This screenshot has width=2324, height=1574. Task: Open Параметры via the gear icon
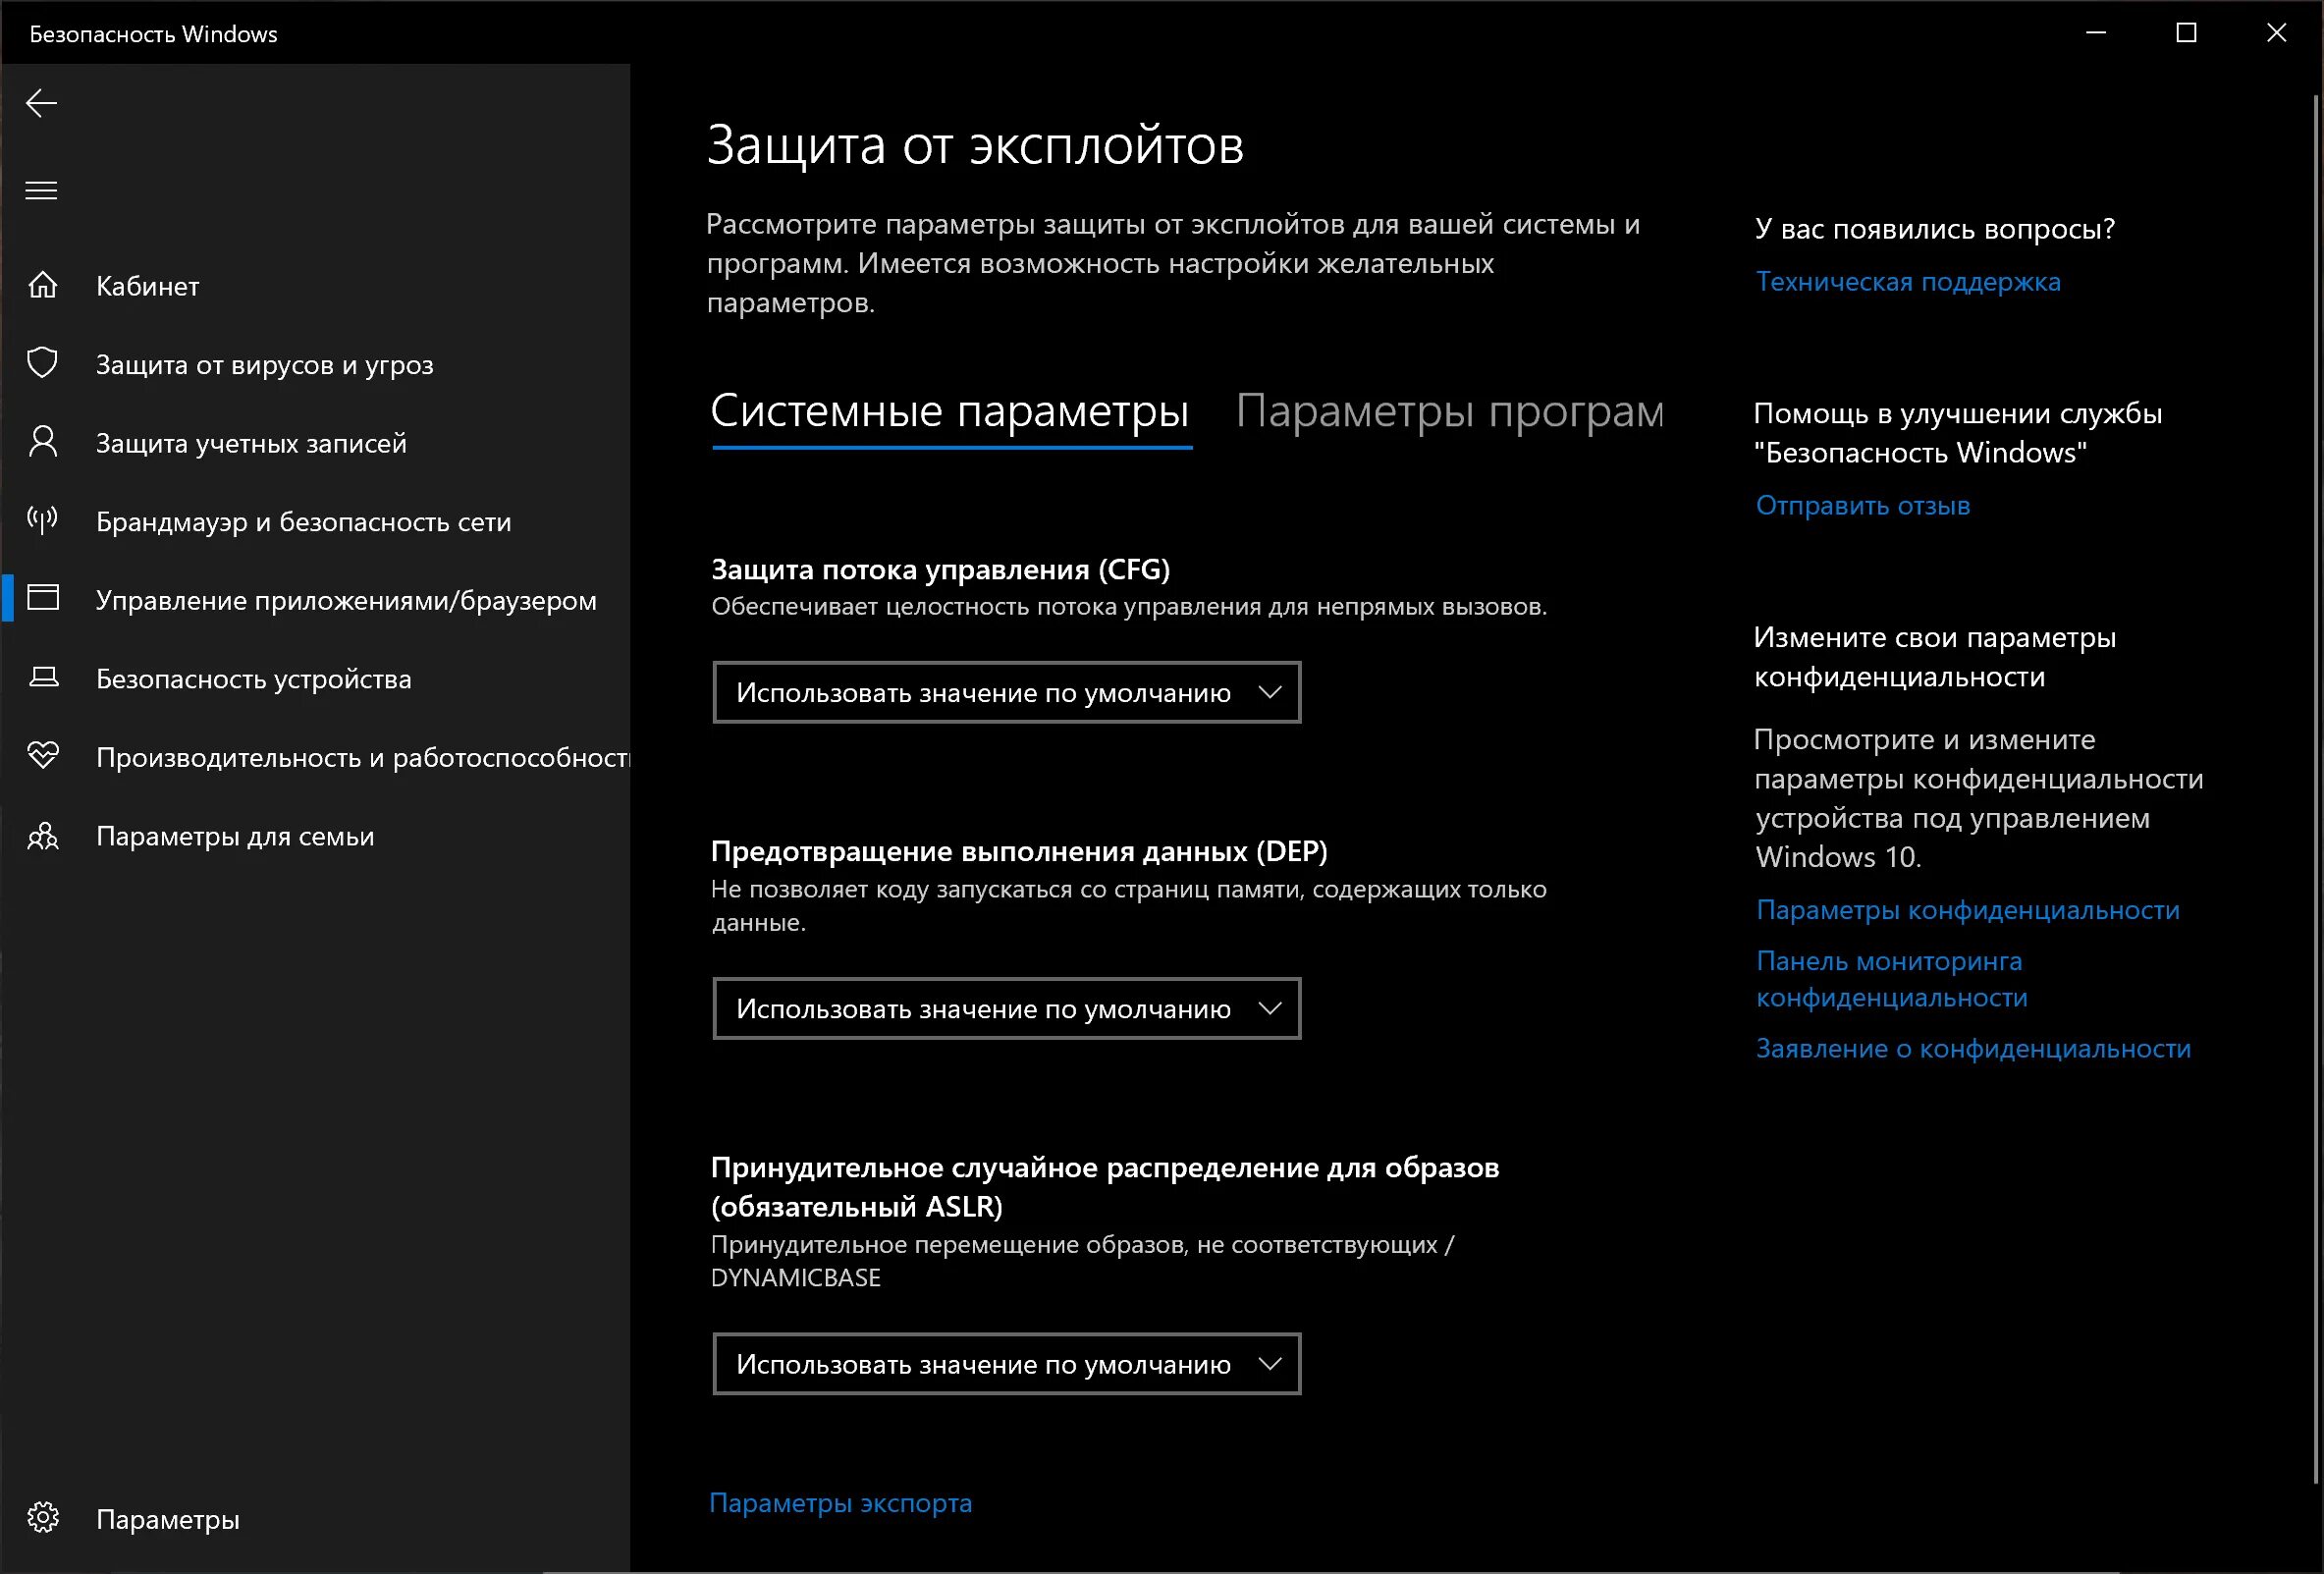click(x=43, y=1518)
